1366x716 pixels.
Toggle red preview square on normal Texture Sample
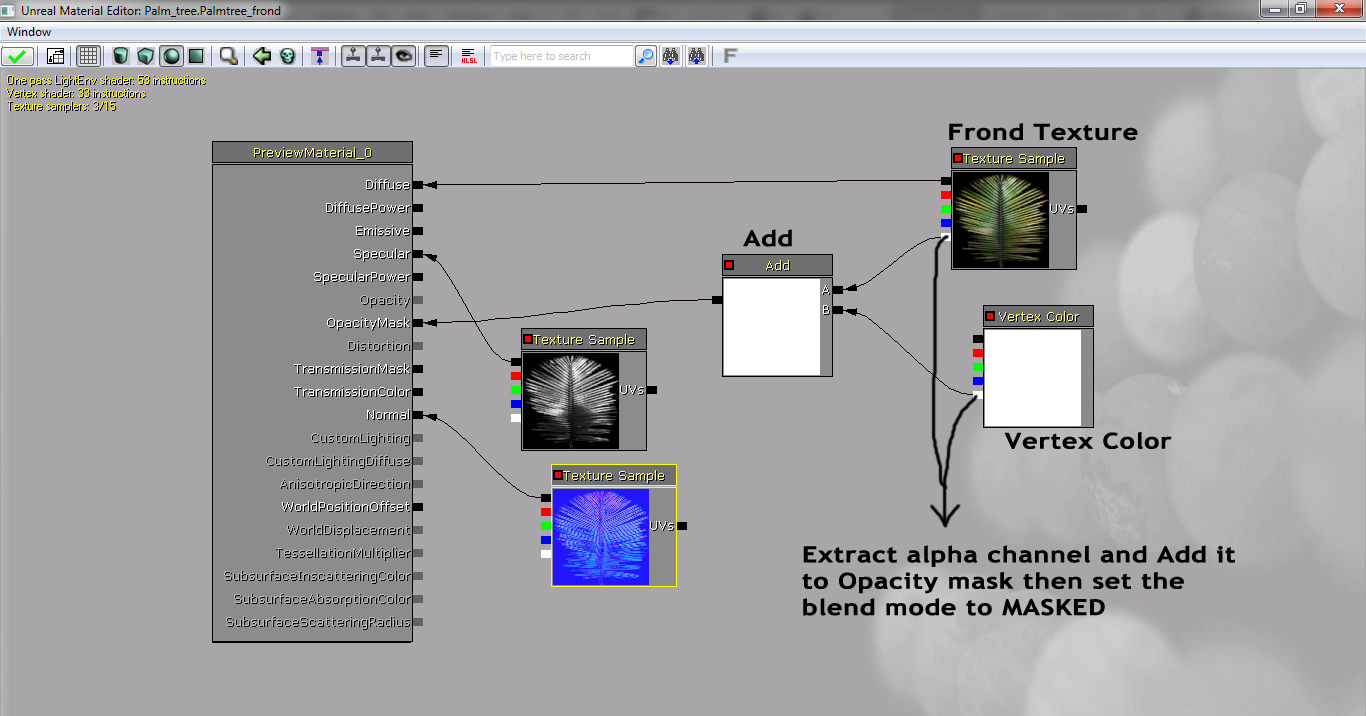[557, 475]
